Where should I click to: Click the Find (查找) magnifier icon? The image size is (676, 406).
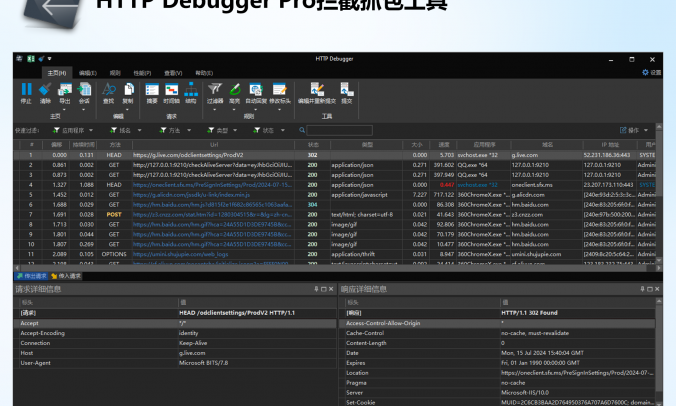[109, 89]
